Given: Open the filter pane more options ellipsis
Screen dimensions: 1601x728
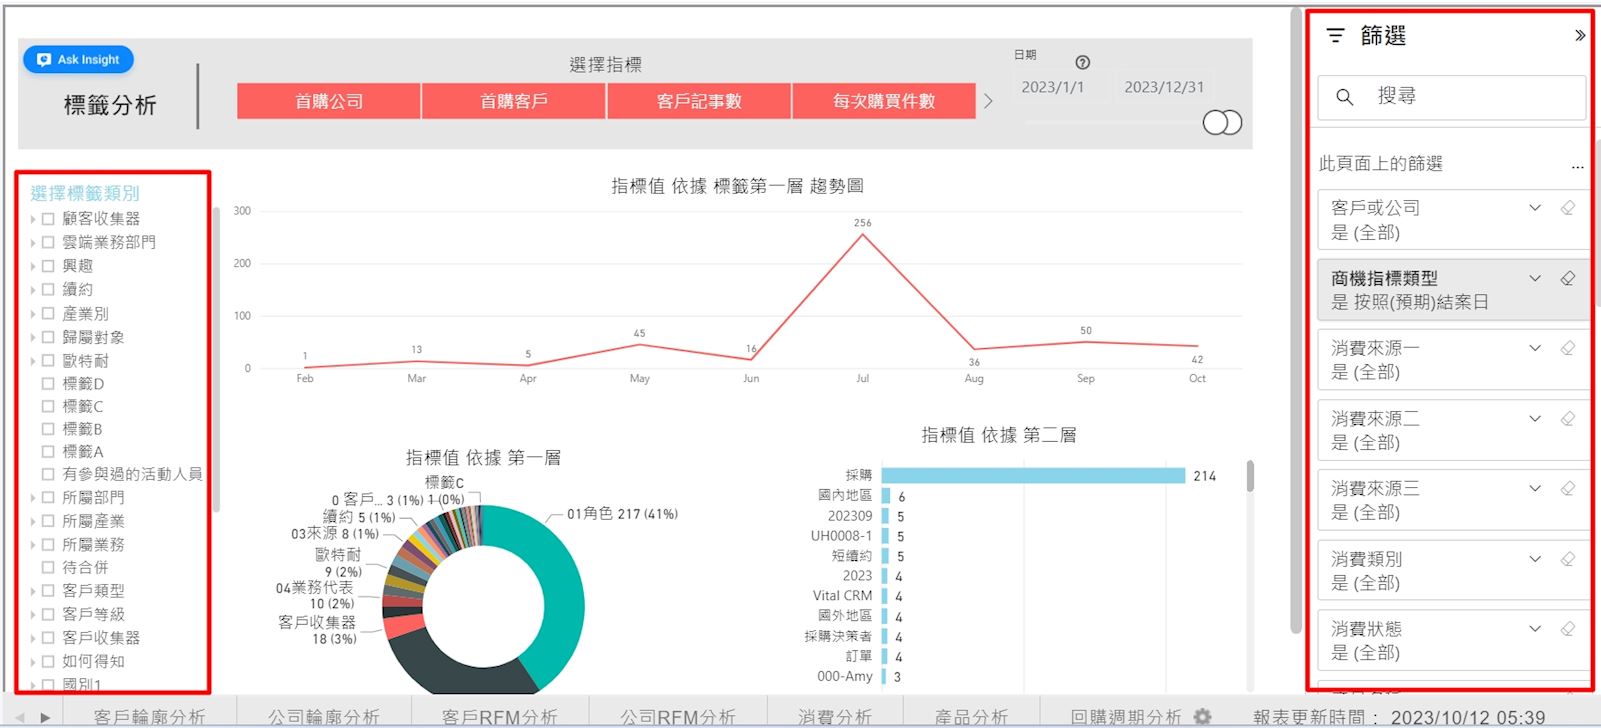Looking at the screenshot, I should point(1577,165).
